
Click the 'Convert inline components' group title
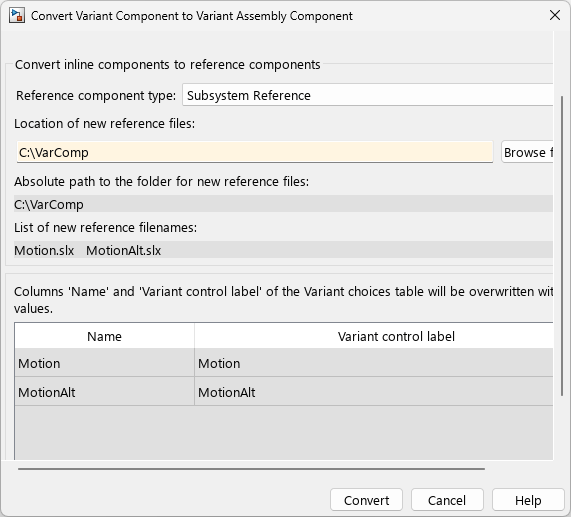pyautogui.click(x=168, y=64)
